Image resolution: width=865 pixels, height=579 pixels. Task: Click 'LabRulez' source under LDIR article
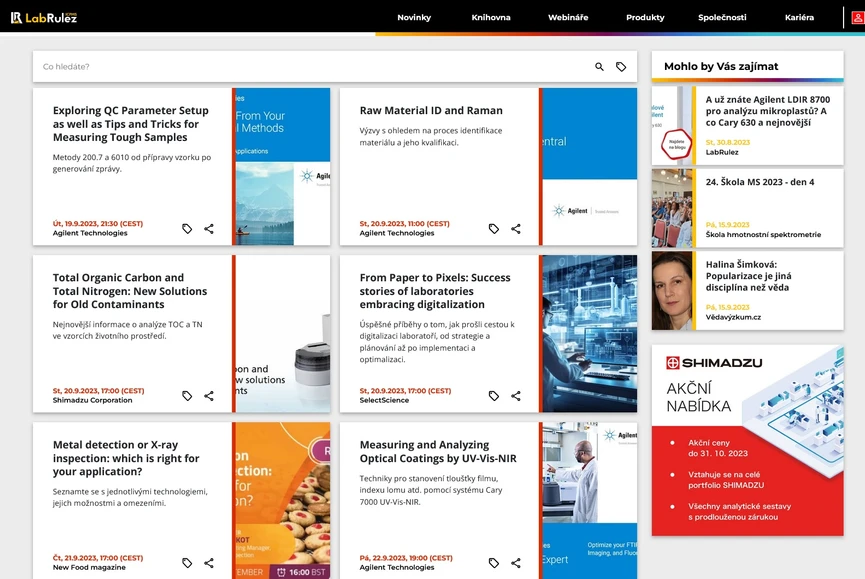point(722,152)
